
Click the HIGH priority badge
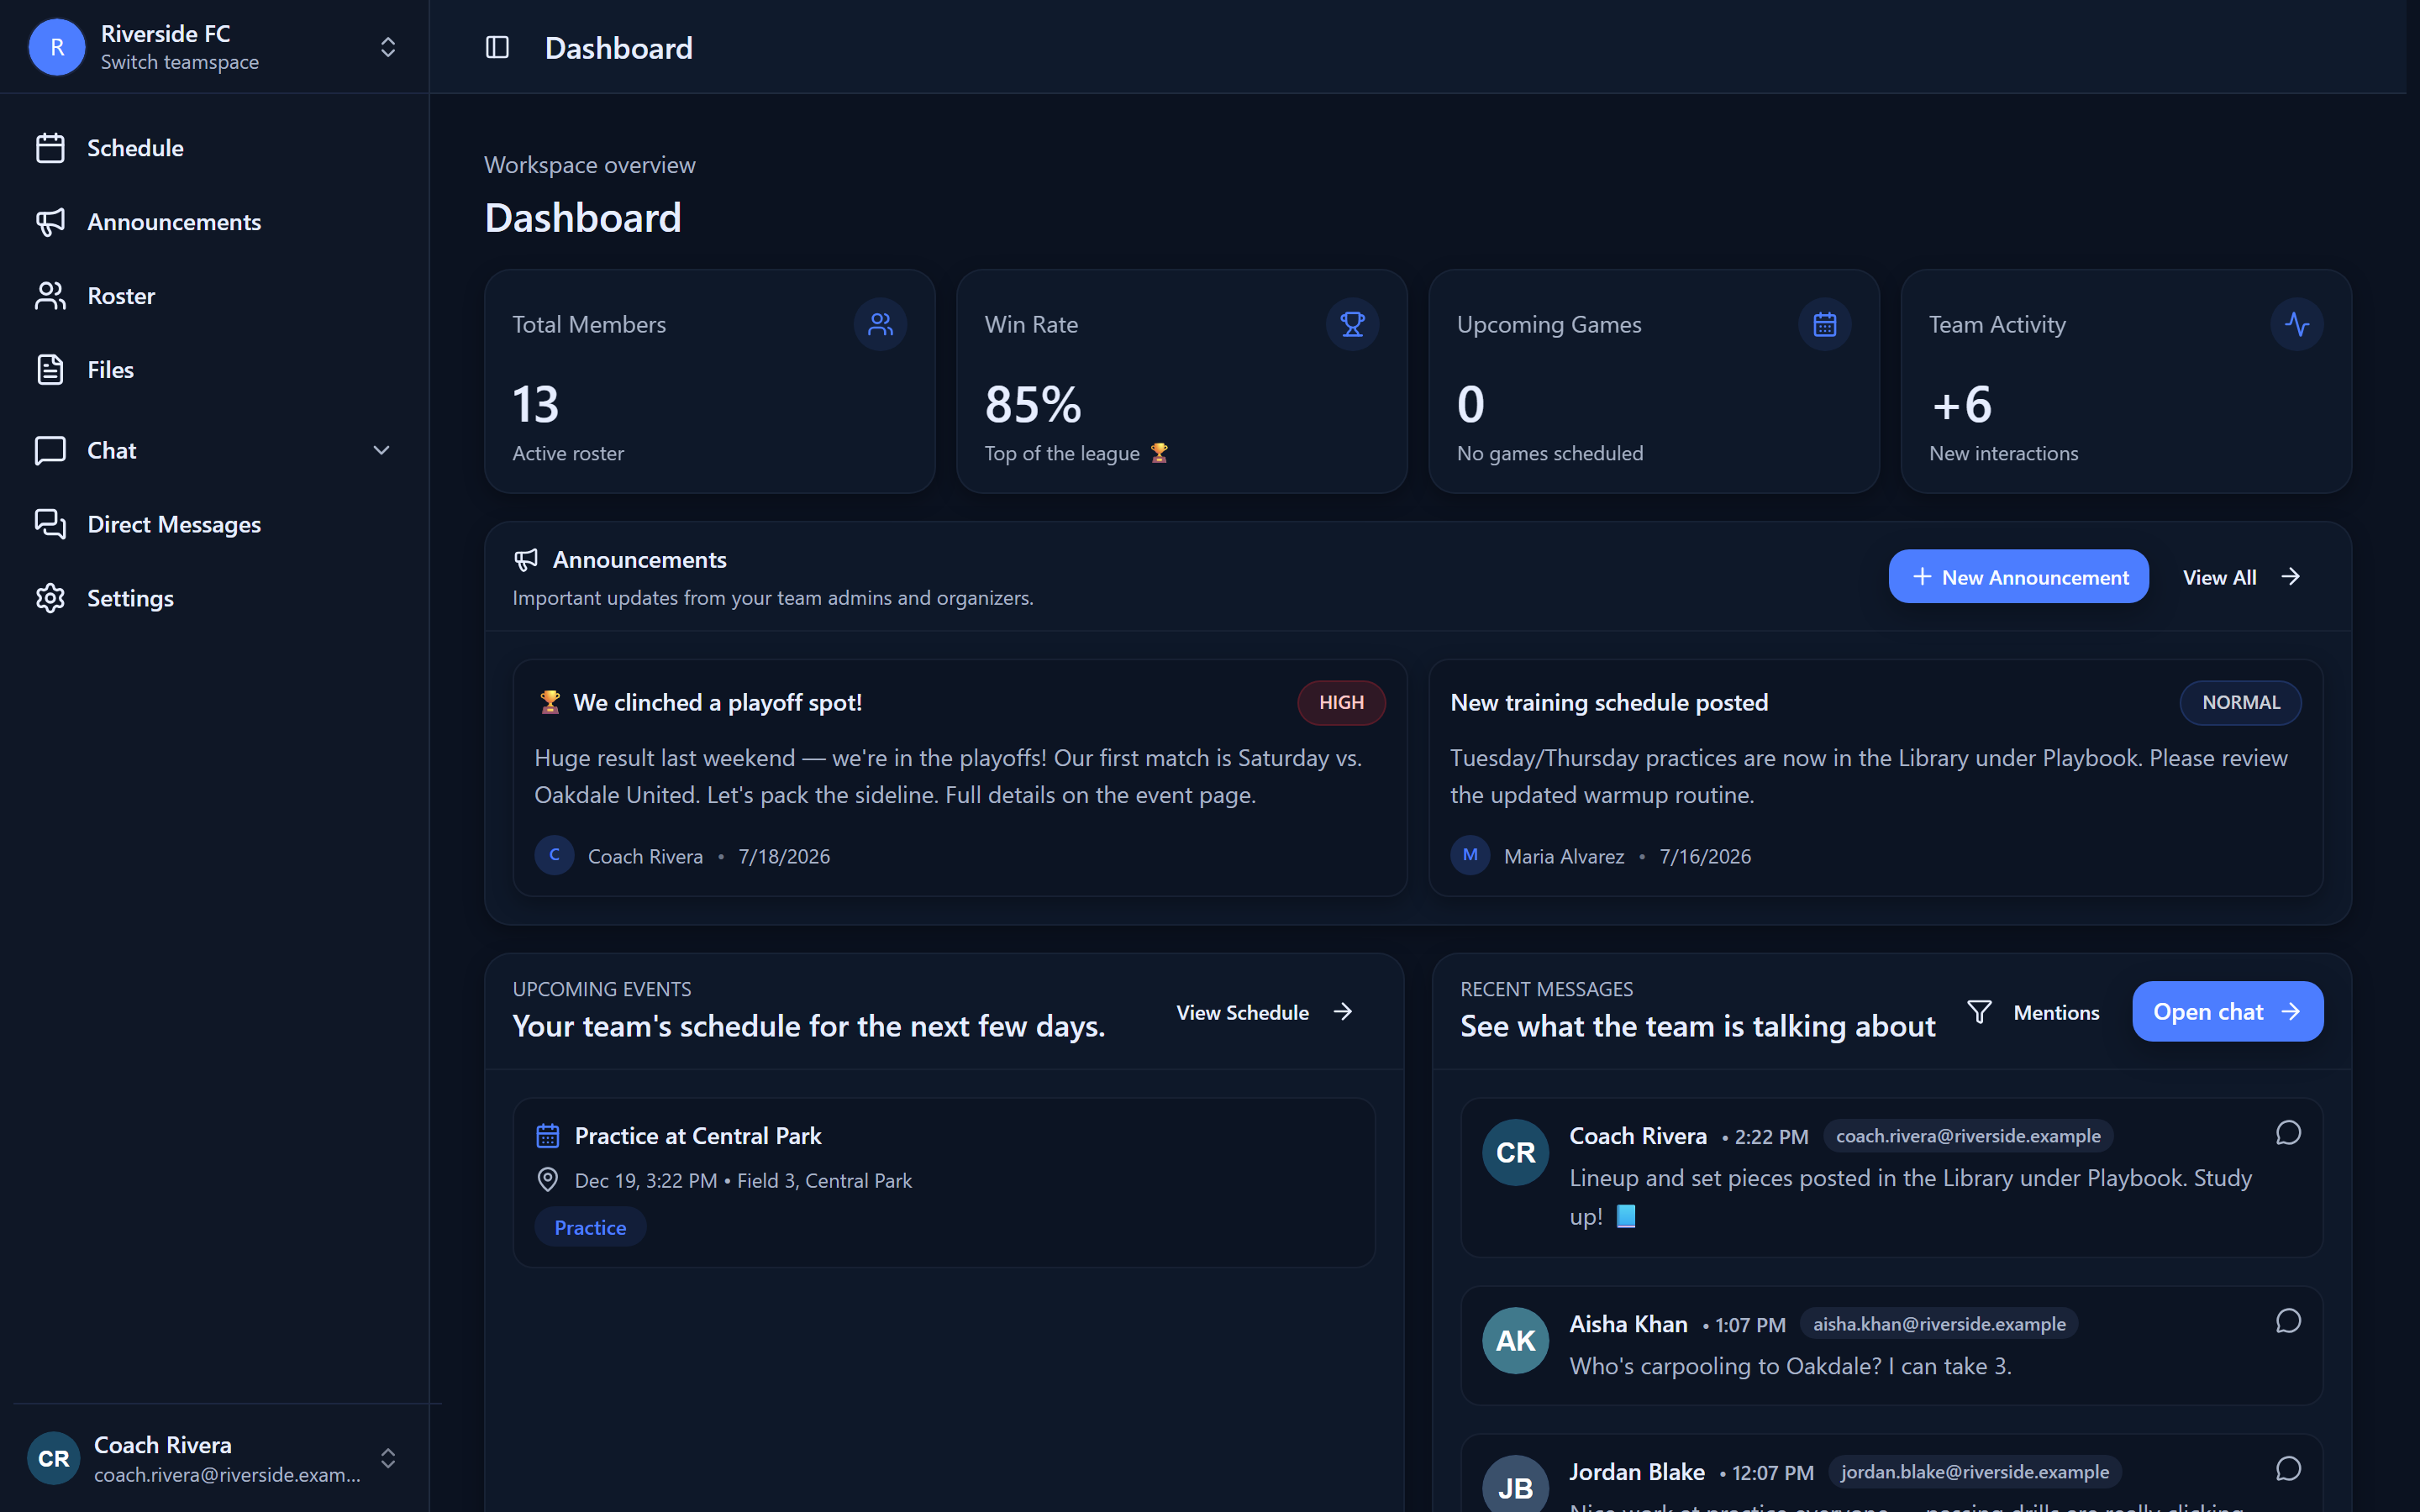point(1341,703)
